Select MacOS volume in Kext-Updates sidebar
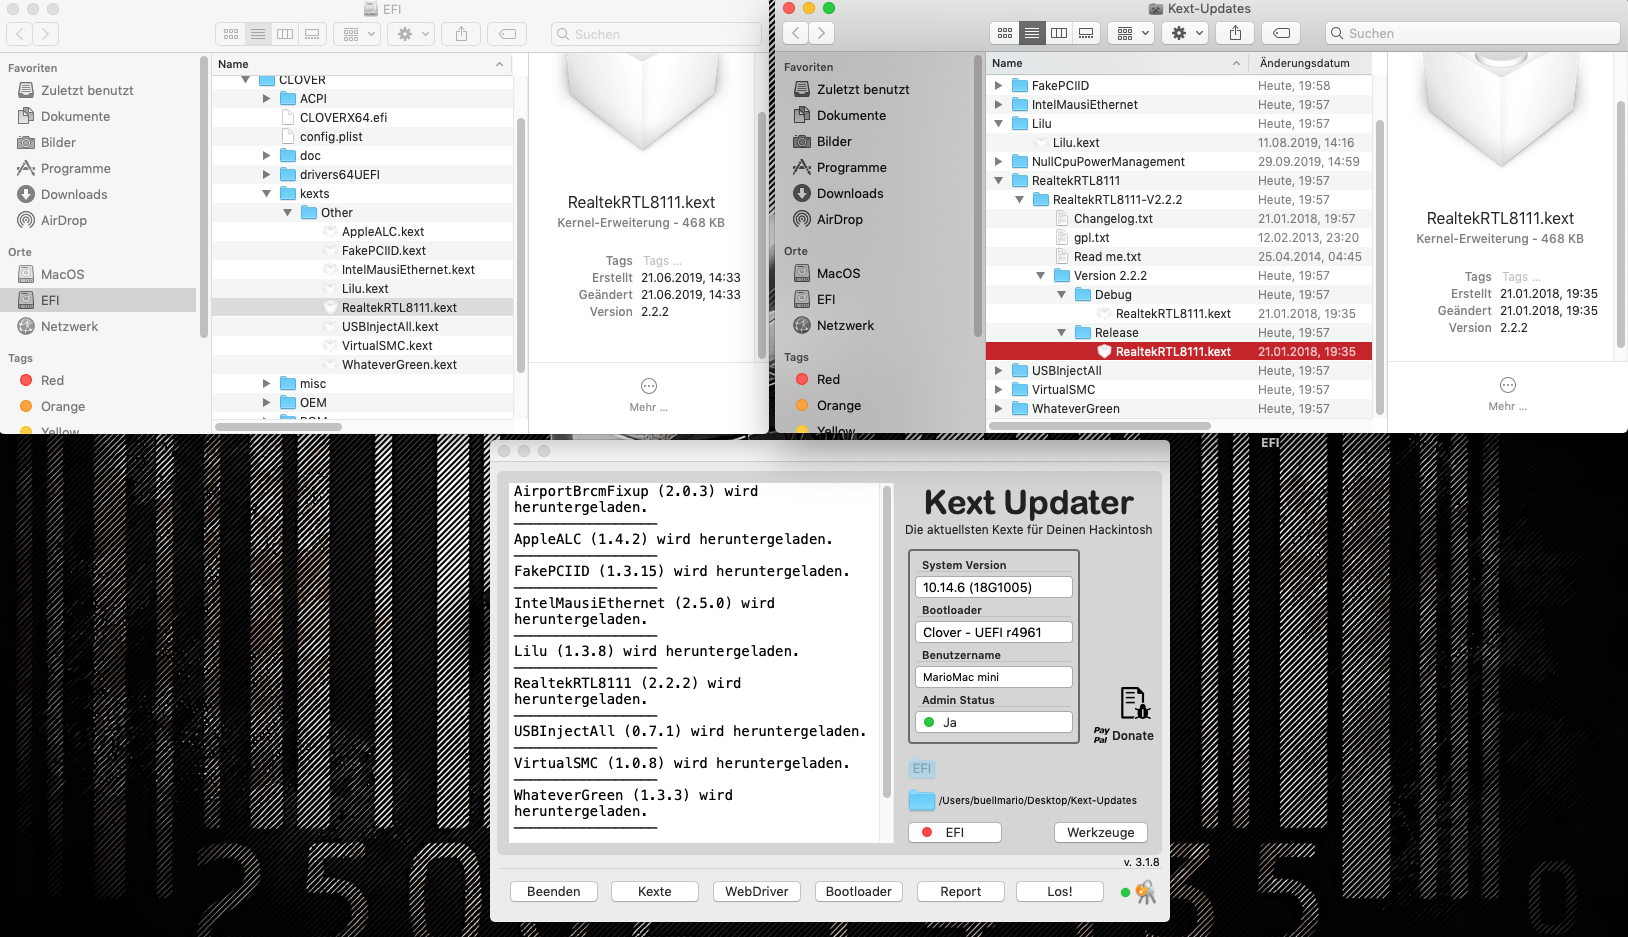The image size is (1628, 937). click(838, 274)
